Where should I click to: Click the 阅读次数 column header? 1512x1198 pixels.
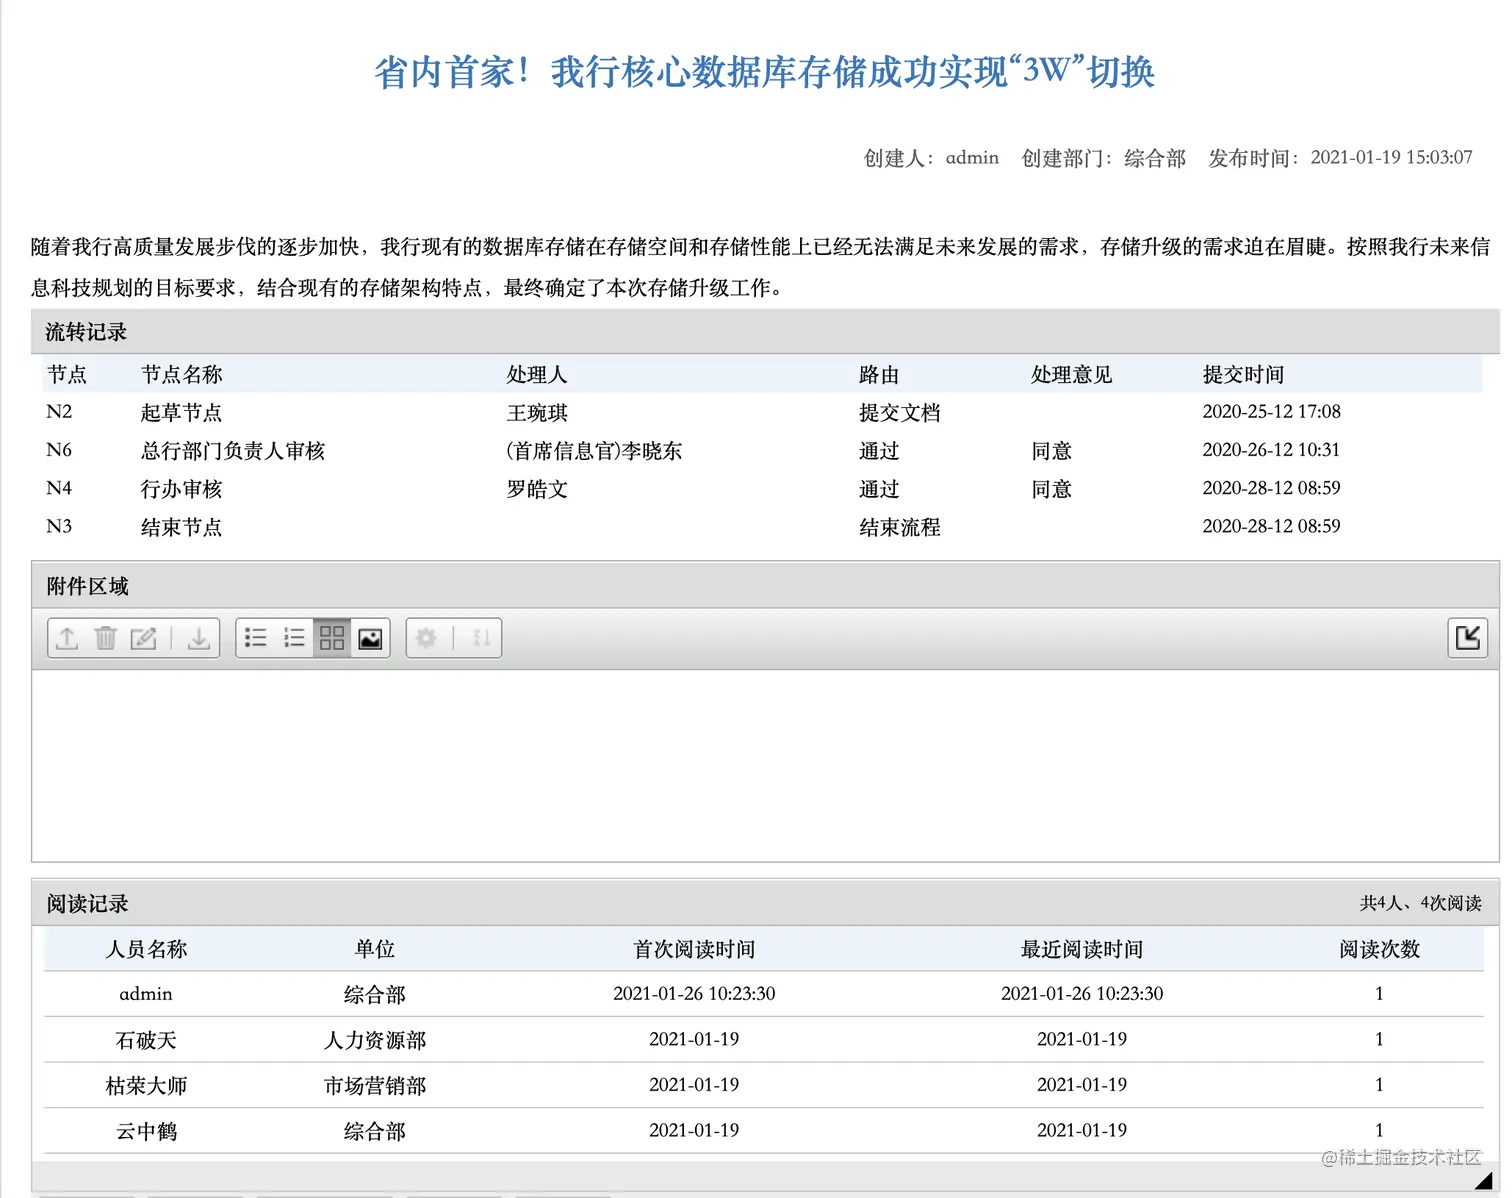tap(1379, 949)
